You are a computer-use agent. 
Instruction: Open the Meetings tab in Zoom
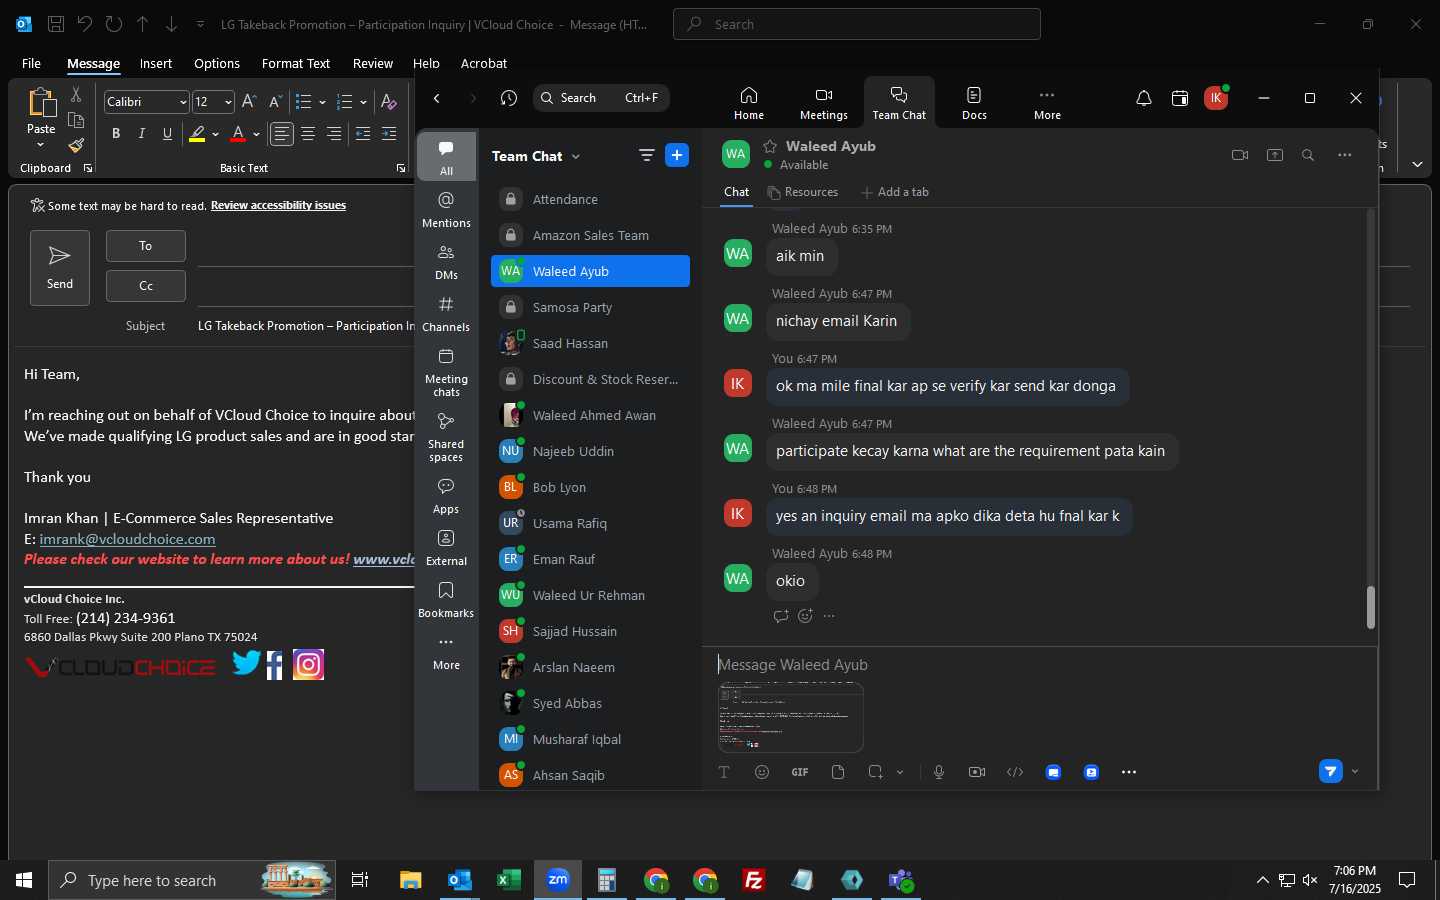[823, 103]
